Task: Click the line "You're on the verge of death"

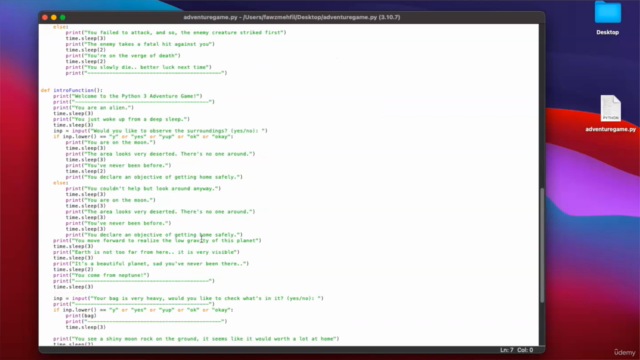Action: 123,56
